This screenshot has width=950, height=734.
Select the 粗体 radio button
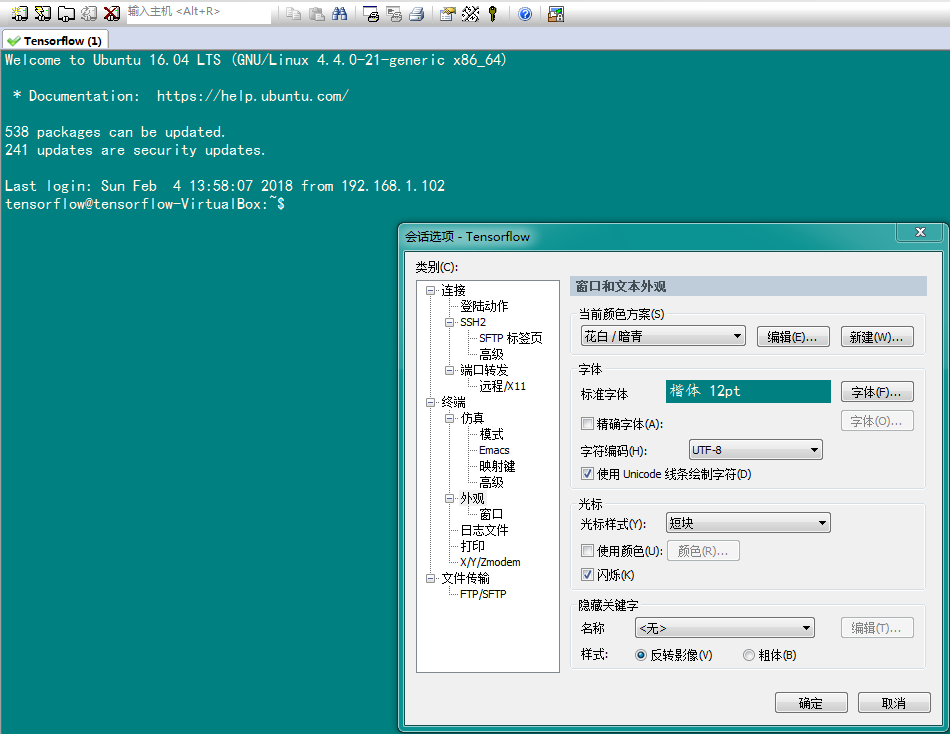click(749, 656)
